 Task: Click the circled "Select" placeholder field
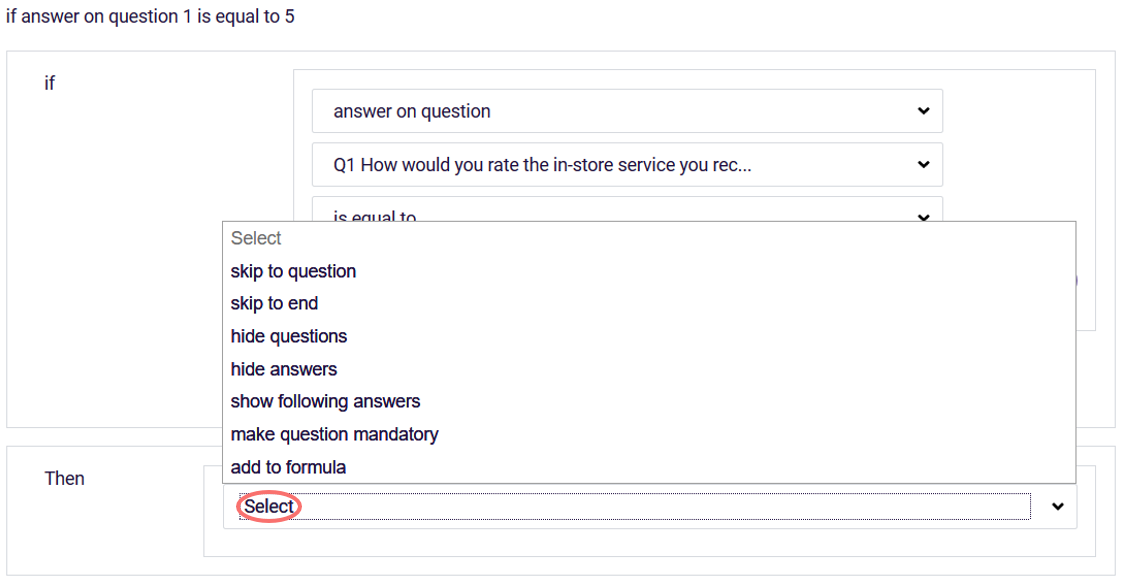pyautogui.click(x=267, y=506)
